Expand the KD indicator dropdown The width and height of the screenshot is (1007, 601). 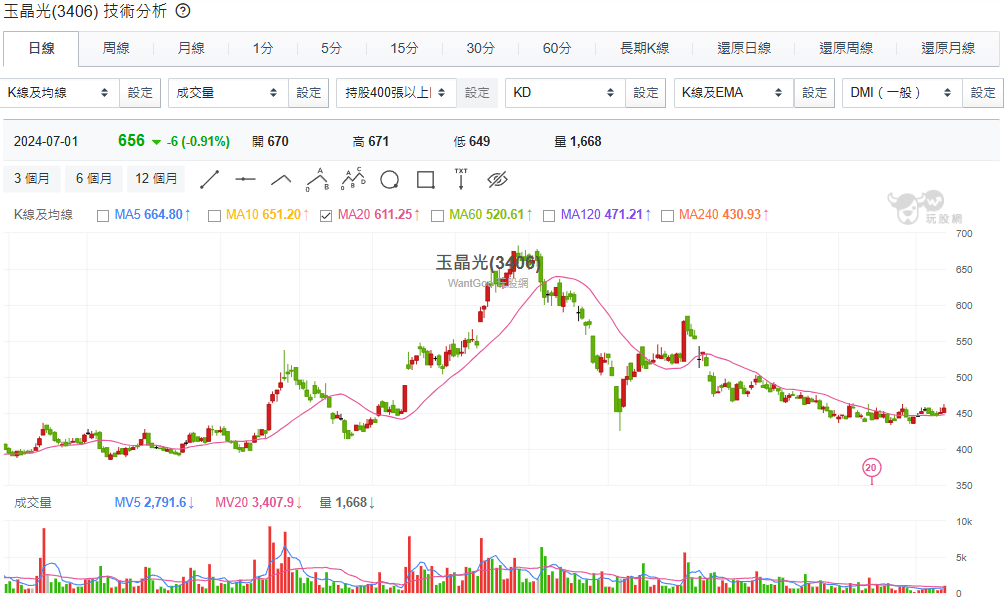coord(564,93)
